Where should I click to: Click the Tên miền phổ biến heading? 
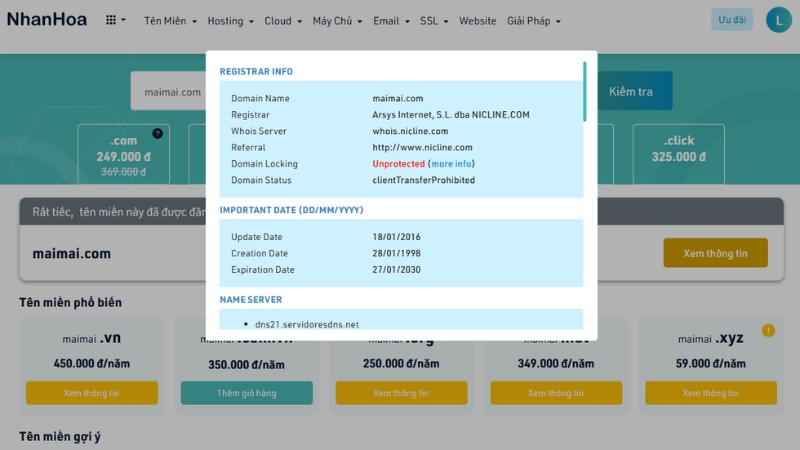[x=70, y=303]
